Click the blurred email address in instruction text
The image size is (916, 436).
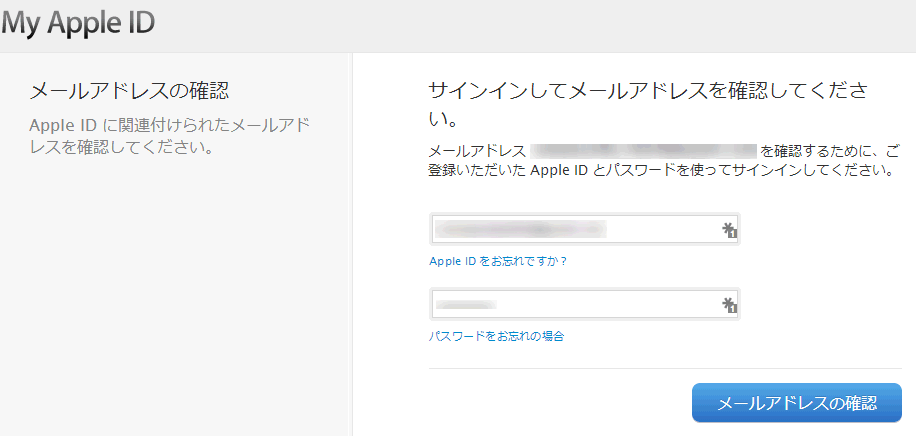pyautogui.click(x=643, y=151)
